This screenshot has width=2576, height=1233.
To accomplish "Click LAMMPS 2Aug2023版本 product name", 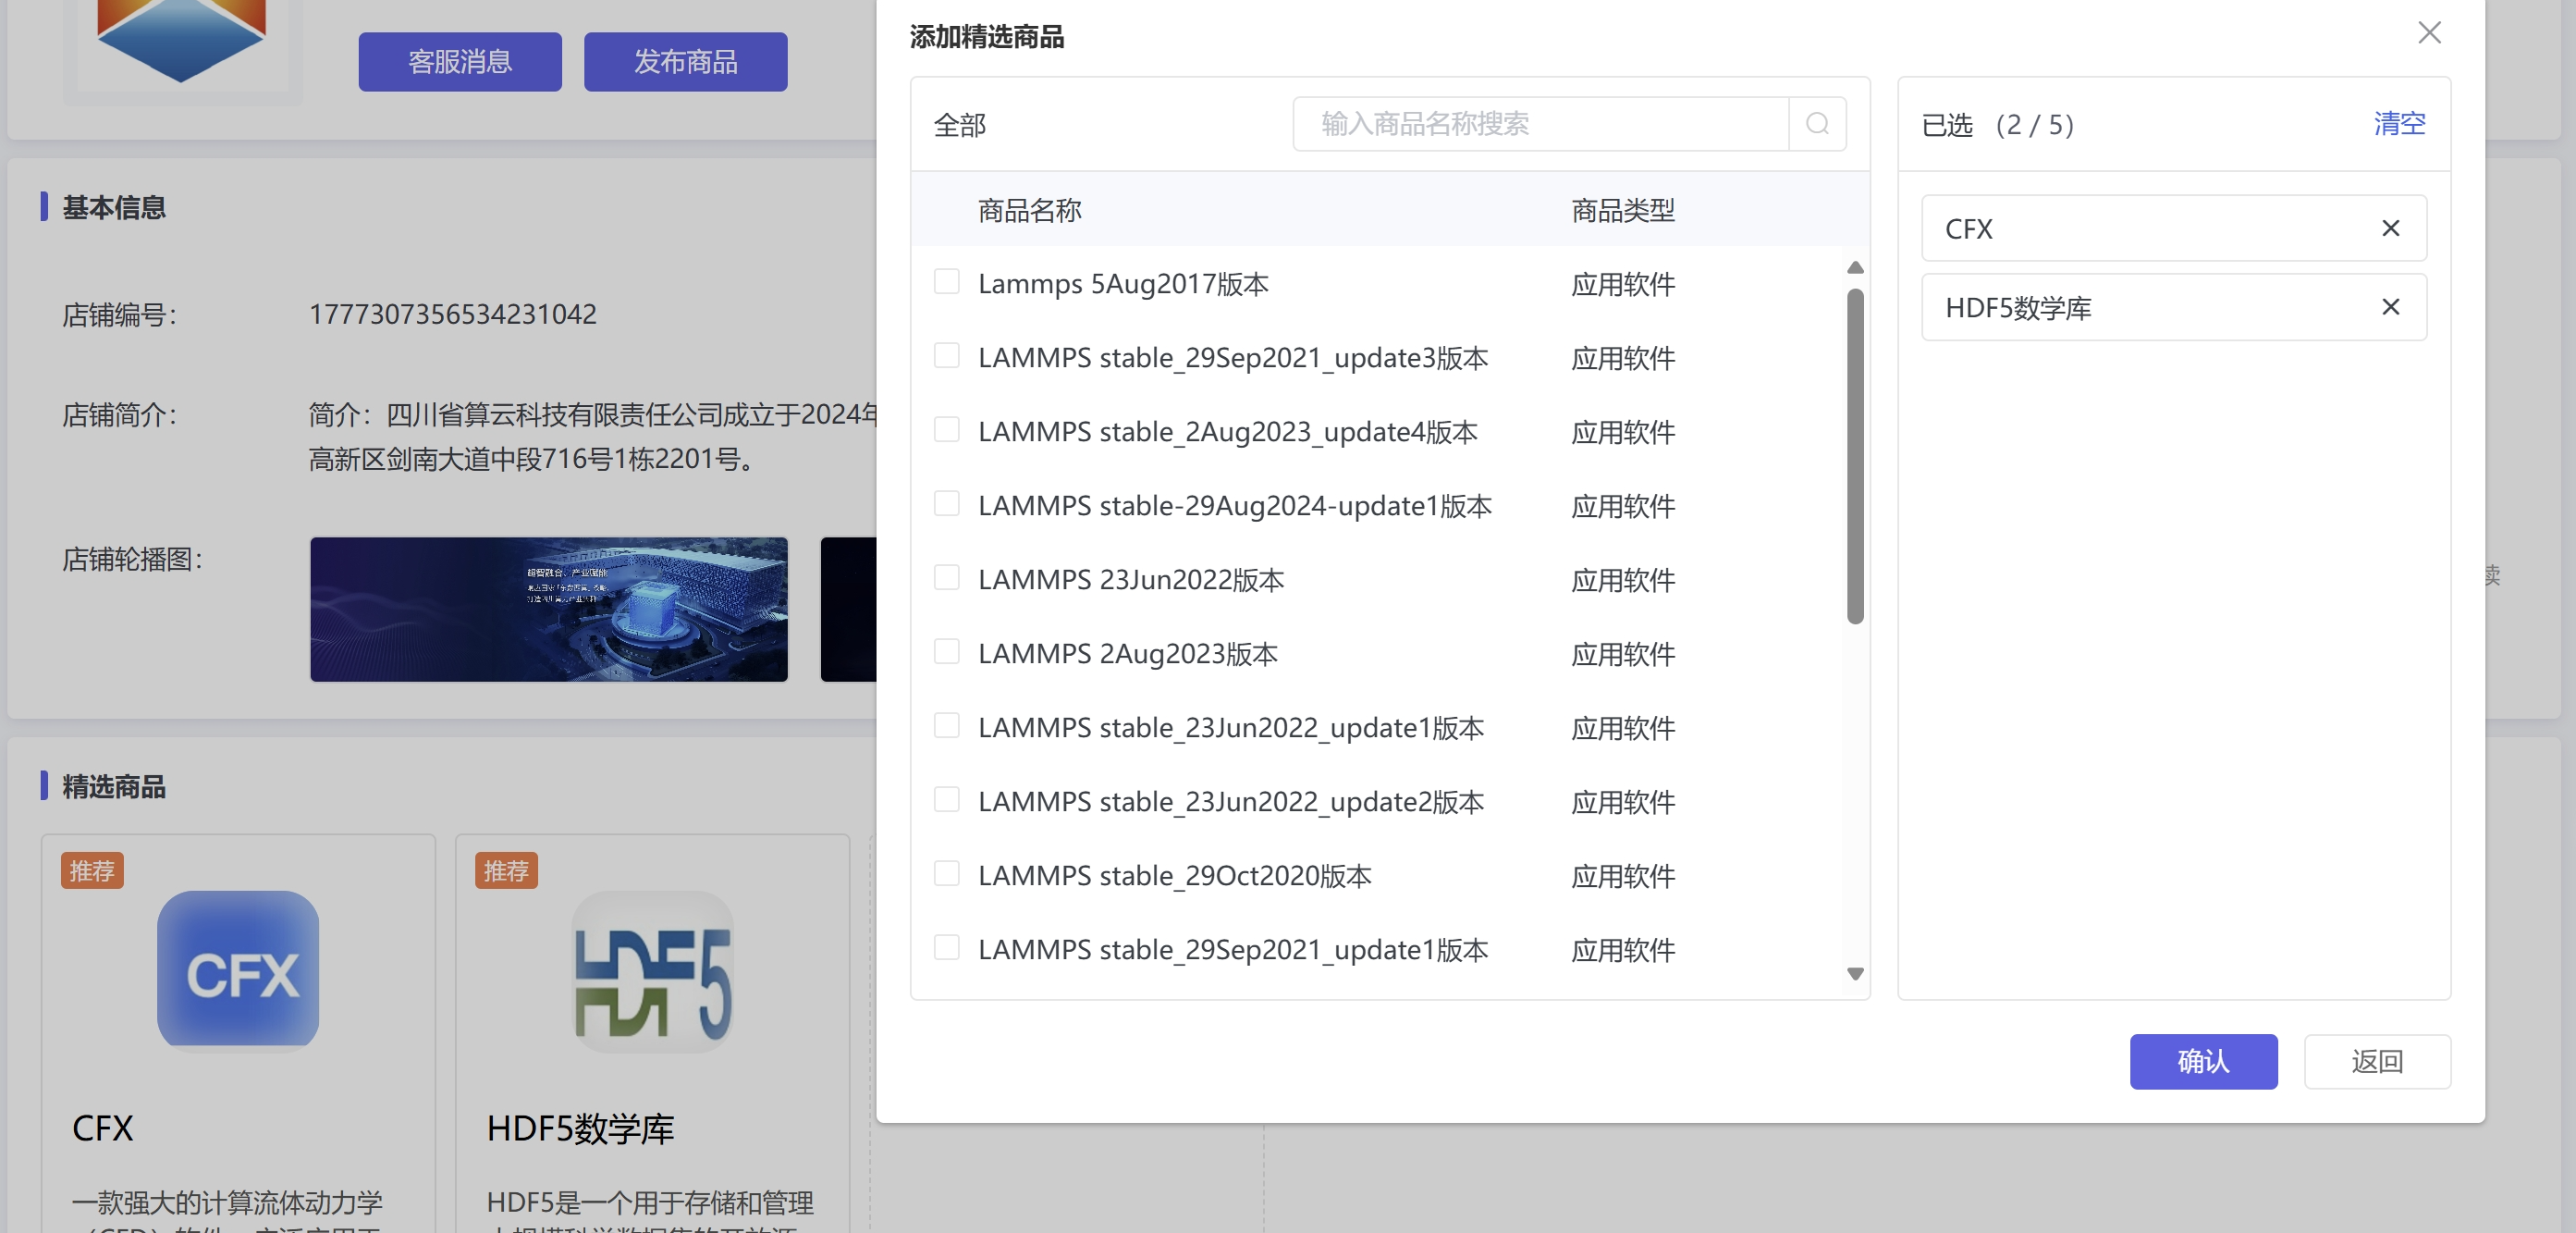I will 1128,654.
